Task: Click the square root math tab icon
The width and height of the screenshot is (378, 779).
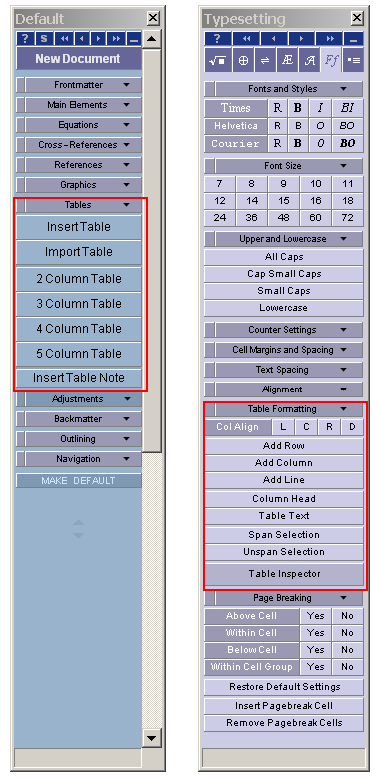Action: [217, 60]
